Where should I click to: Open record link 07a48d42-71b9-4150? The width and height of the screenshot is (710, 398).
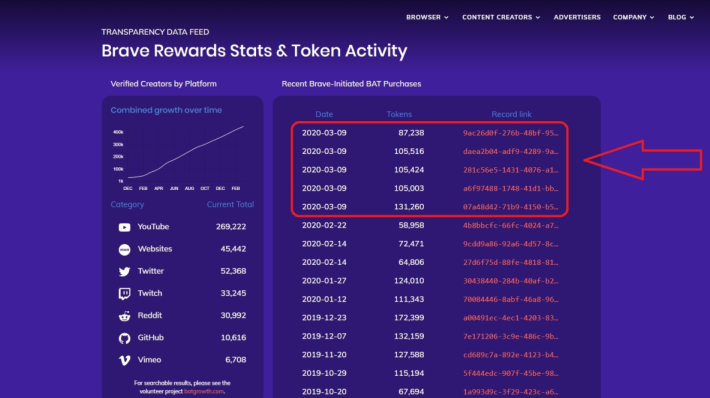pos(510,207)
